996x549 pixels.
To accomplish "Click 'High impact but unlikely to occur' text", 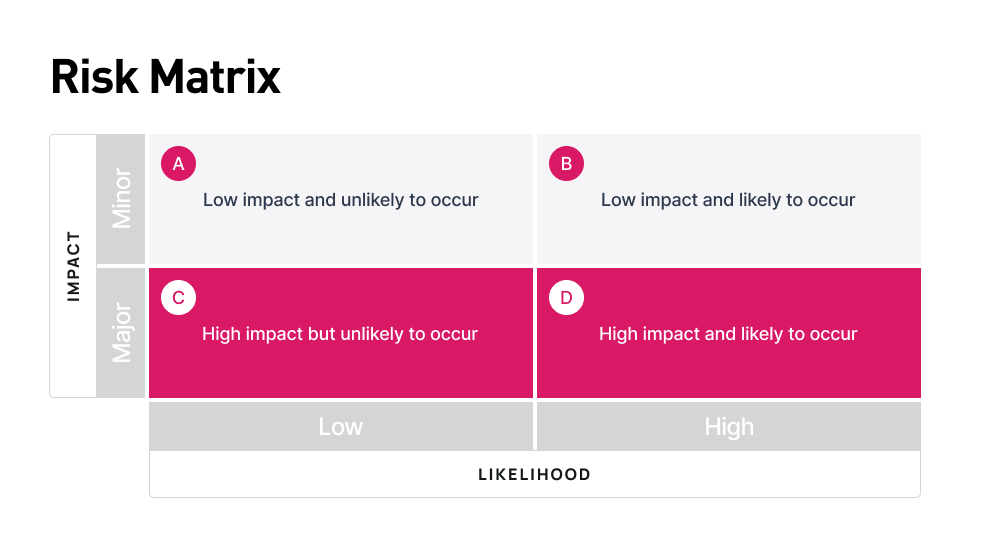I will tap(340, 334).
